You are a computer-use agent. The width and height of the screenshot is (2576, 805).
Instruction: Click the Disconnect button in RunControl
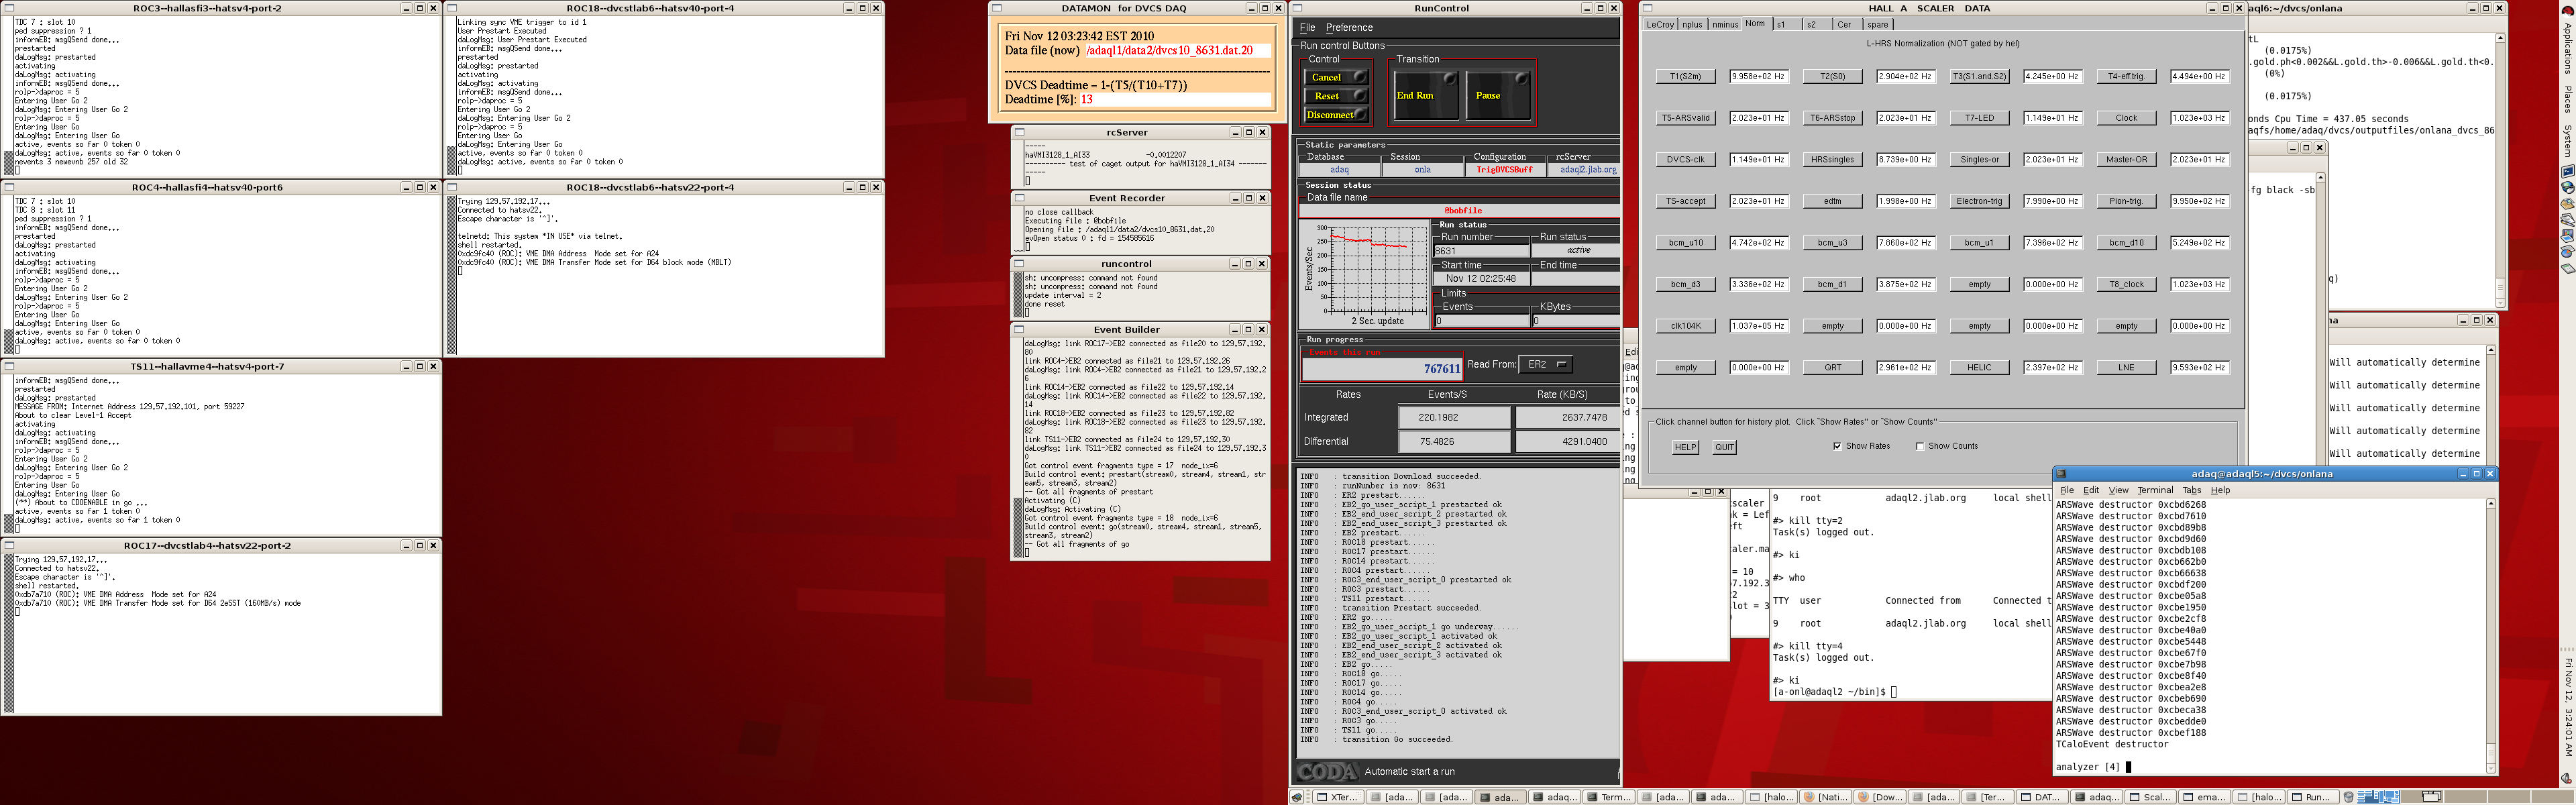pos(1336,115)
